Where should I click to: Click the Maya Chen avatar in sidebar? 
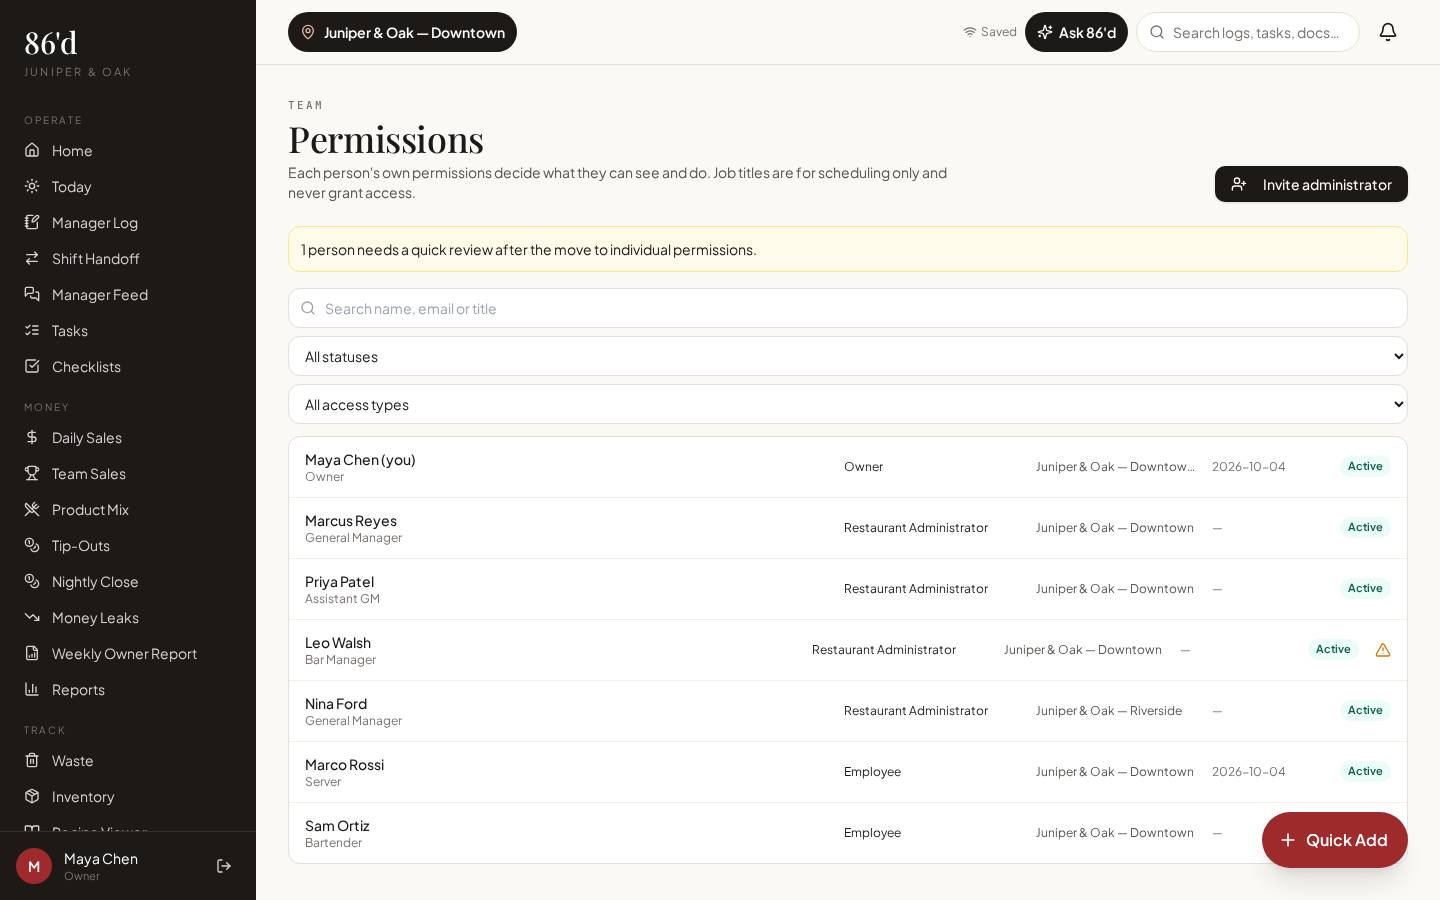34,866
